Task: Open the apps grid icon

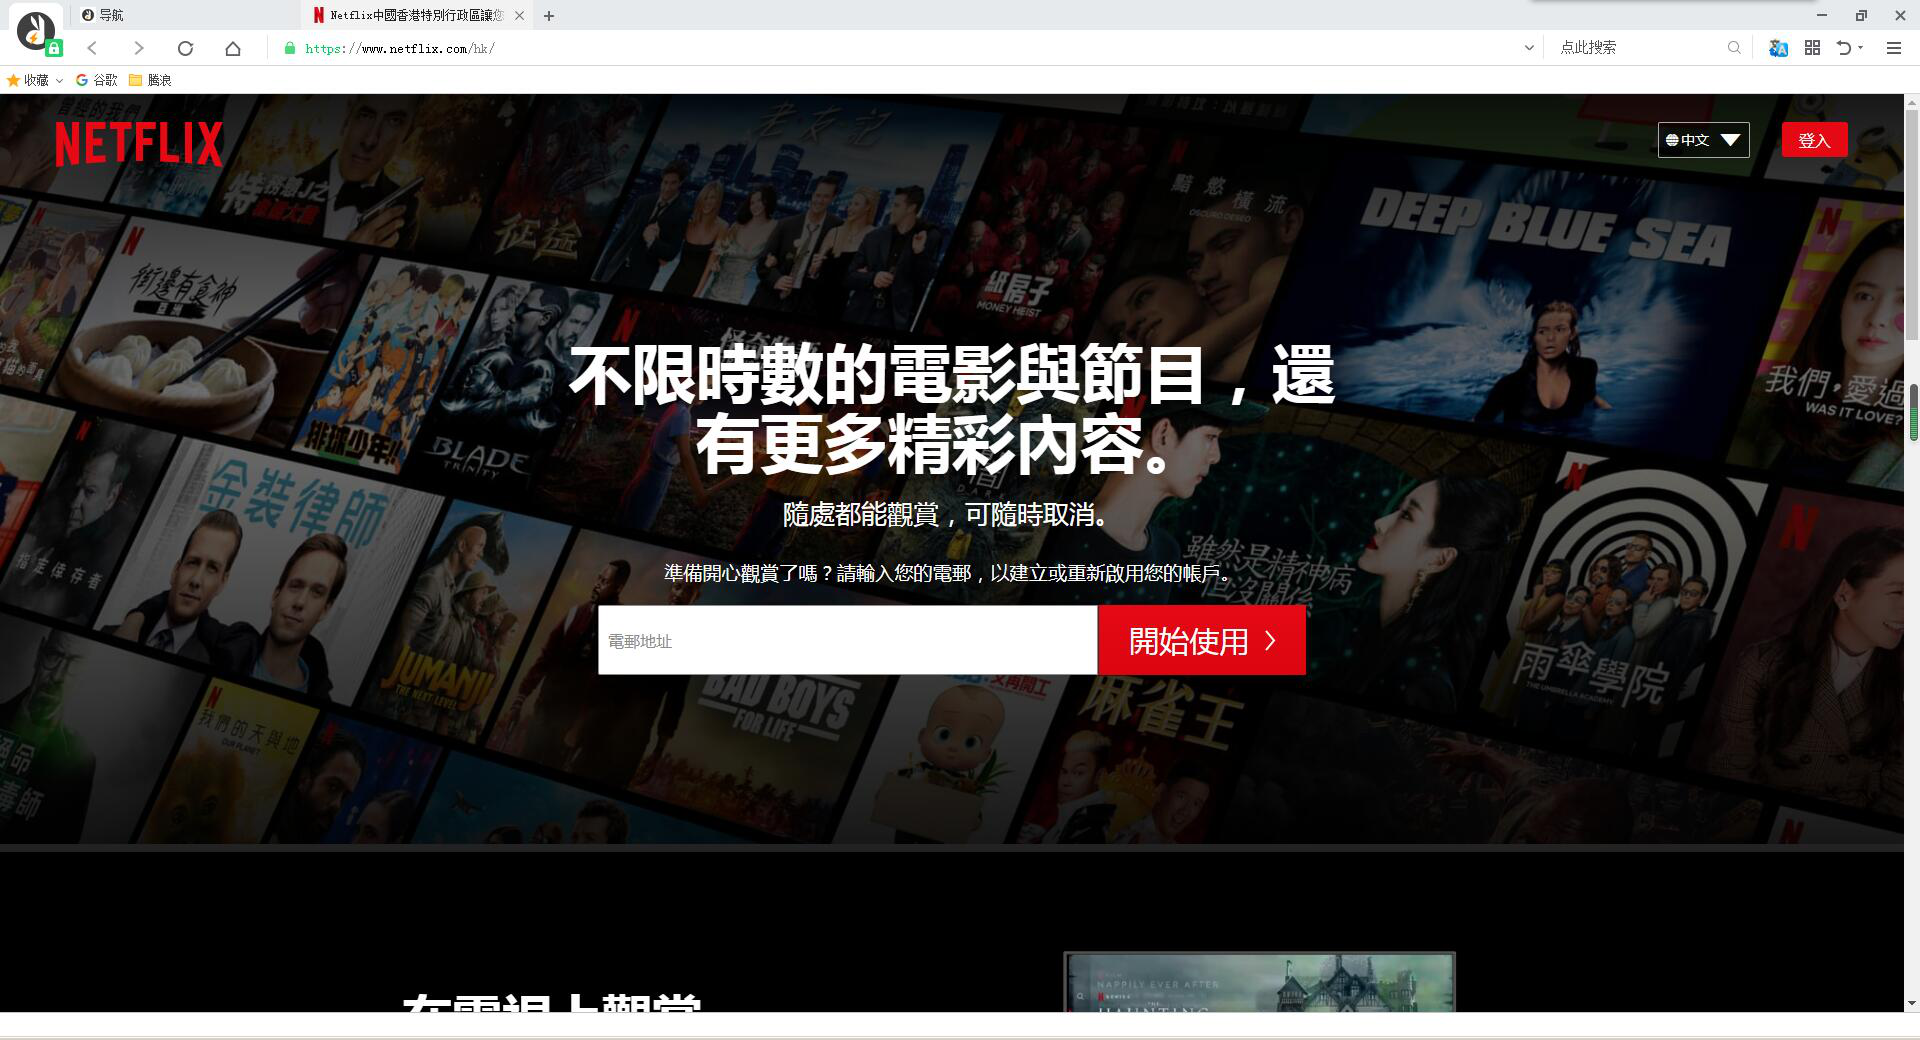Action: point(1812,48)
